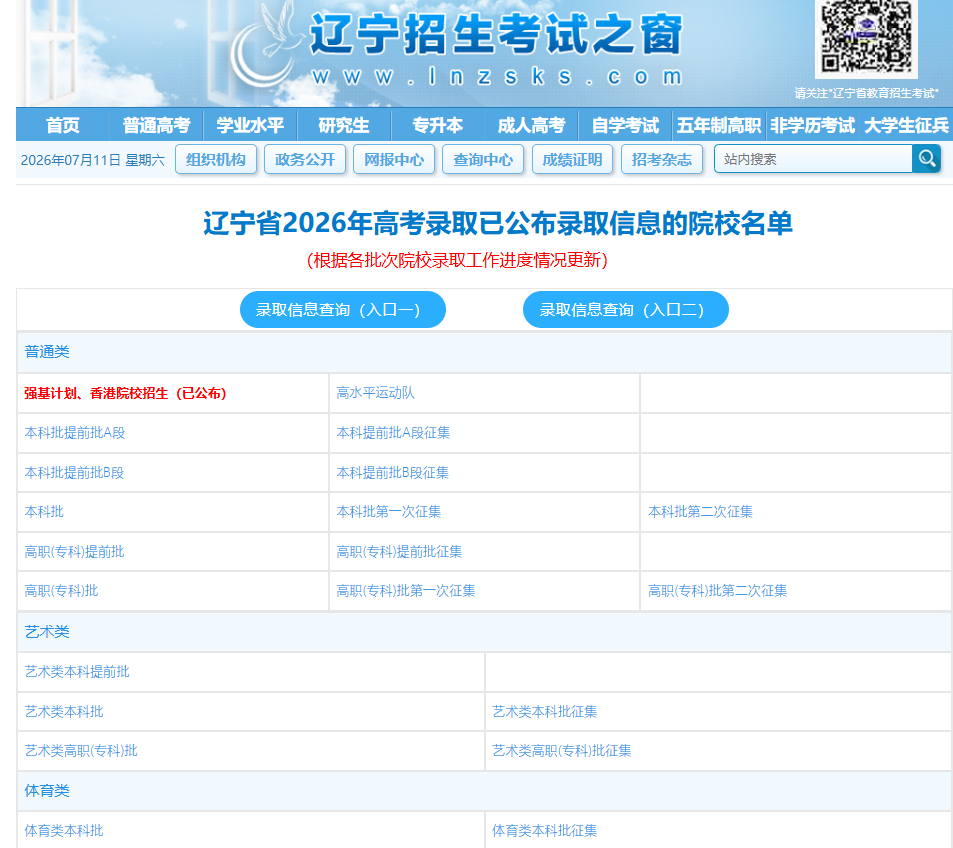Open the 本科批第一次征集 link
Image resolution: width=953 pixels, height=848 pixels.
click(x=389, y=512)
